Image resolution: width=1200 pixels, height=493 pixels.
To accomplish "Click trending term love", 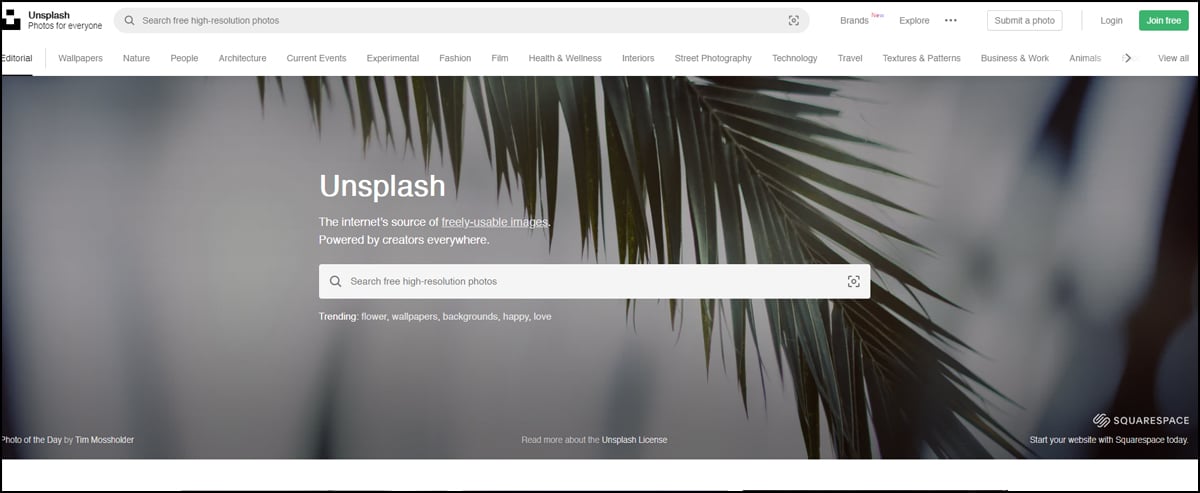I will 542,316.
